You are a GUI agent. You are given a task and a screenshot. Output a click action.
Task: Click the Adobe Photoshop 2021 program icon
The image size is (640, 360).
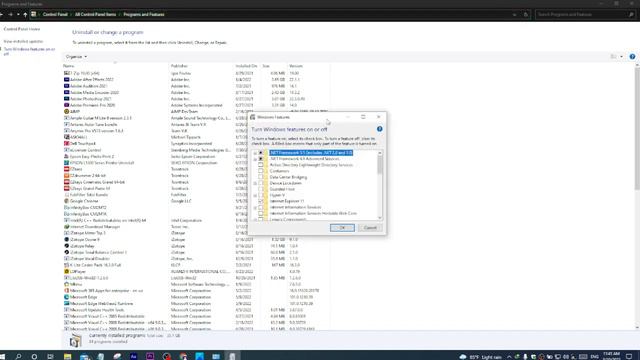tap(67, 99)
